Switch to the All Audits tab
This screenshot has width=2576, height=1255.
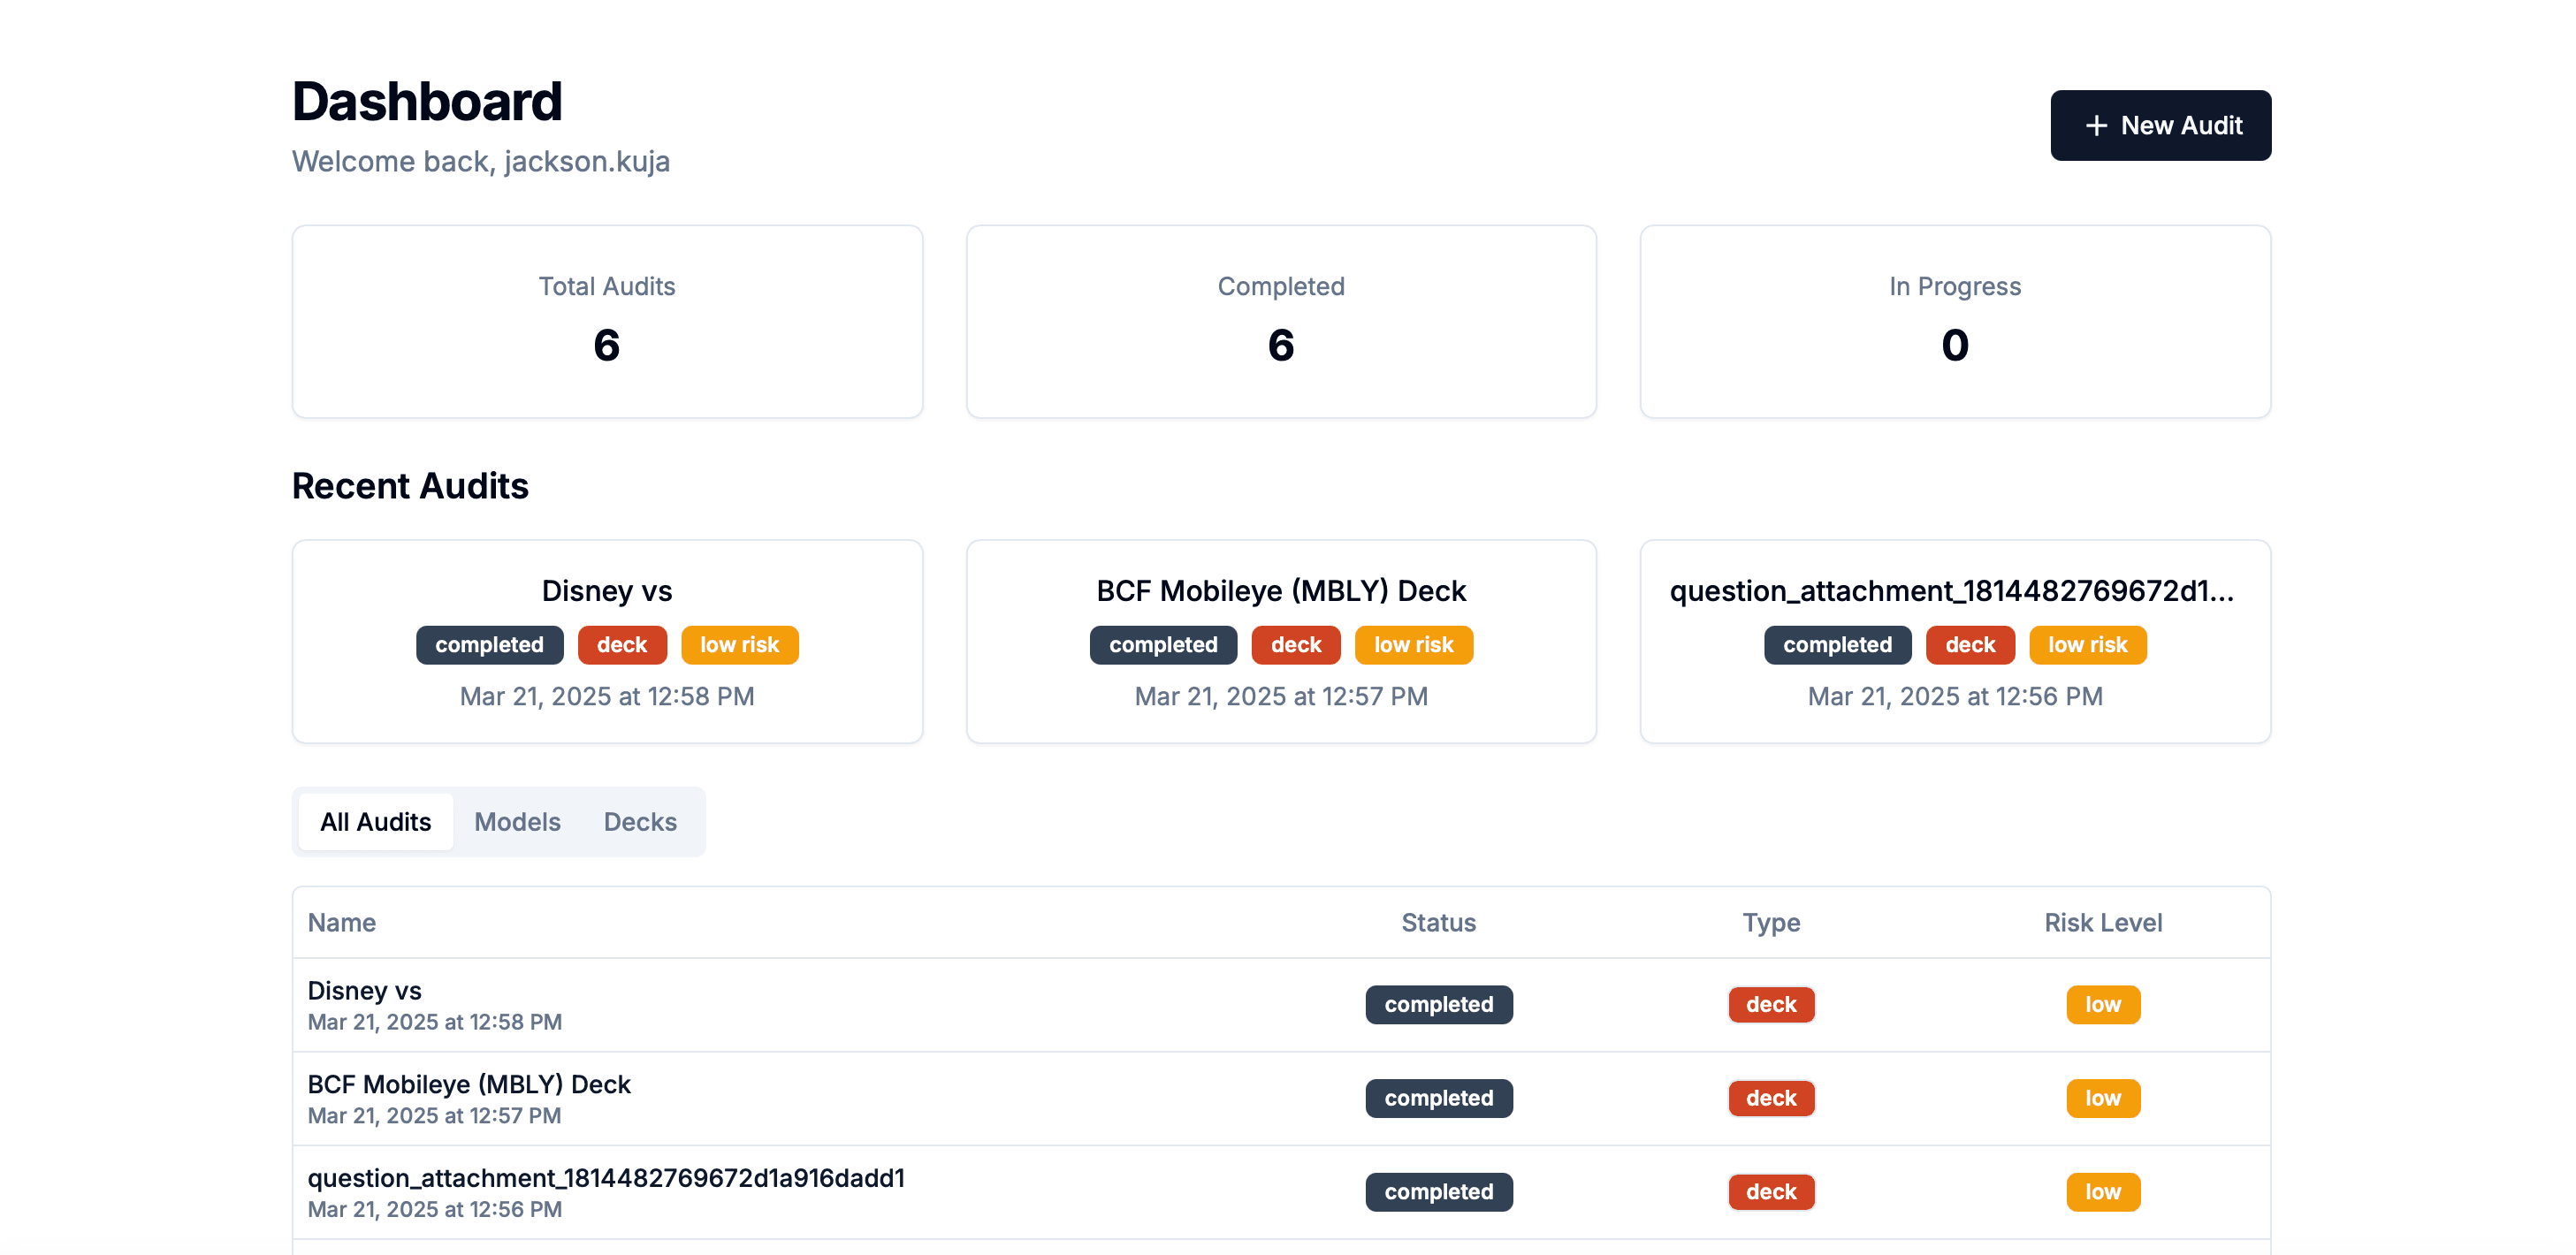coord(375,822)
